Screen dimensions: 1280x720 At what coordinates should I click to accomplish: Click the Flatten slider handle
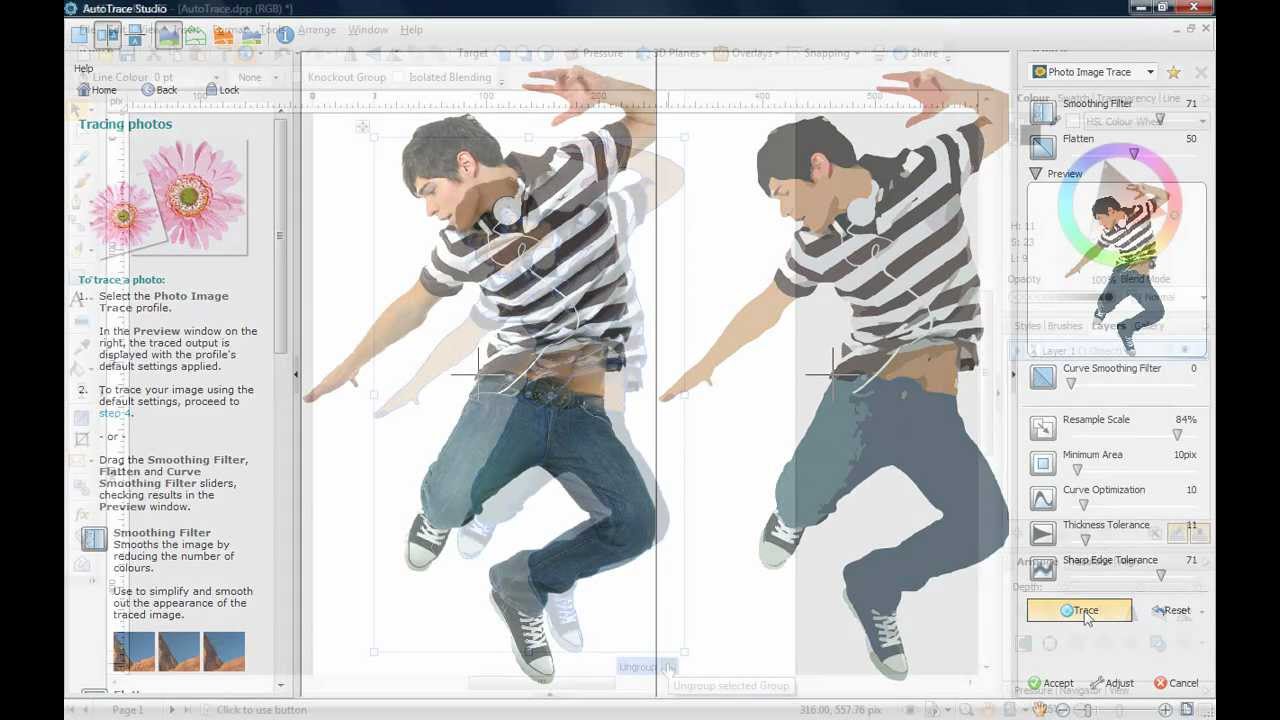pos(1134,154)
